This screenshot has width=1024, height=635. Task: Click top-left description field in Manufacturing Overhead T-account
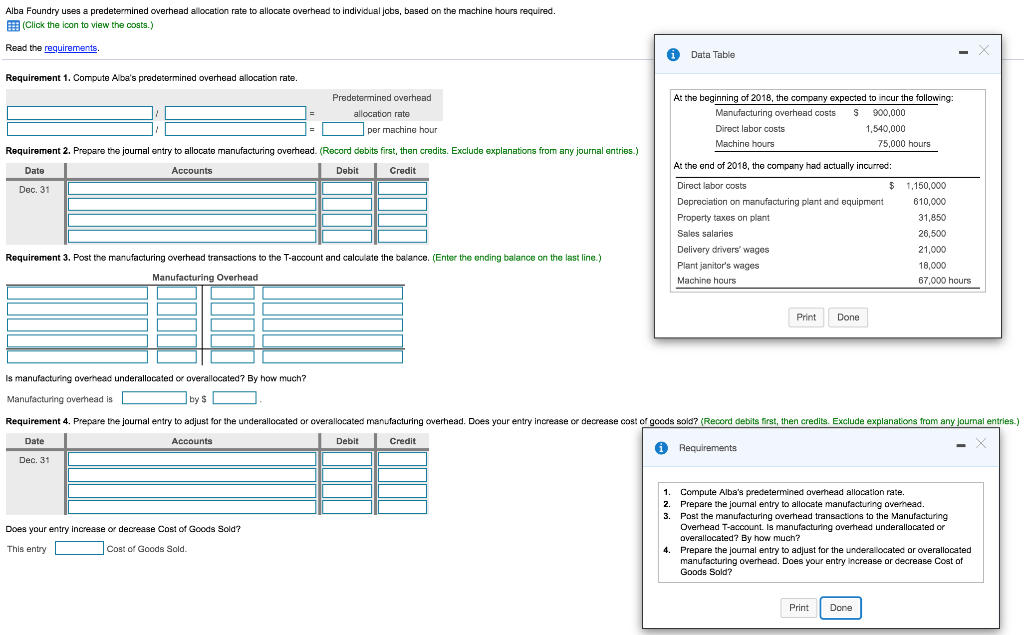pos(78,293)
